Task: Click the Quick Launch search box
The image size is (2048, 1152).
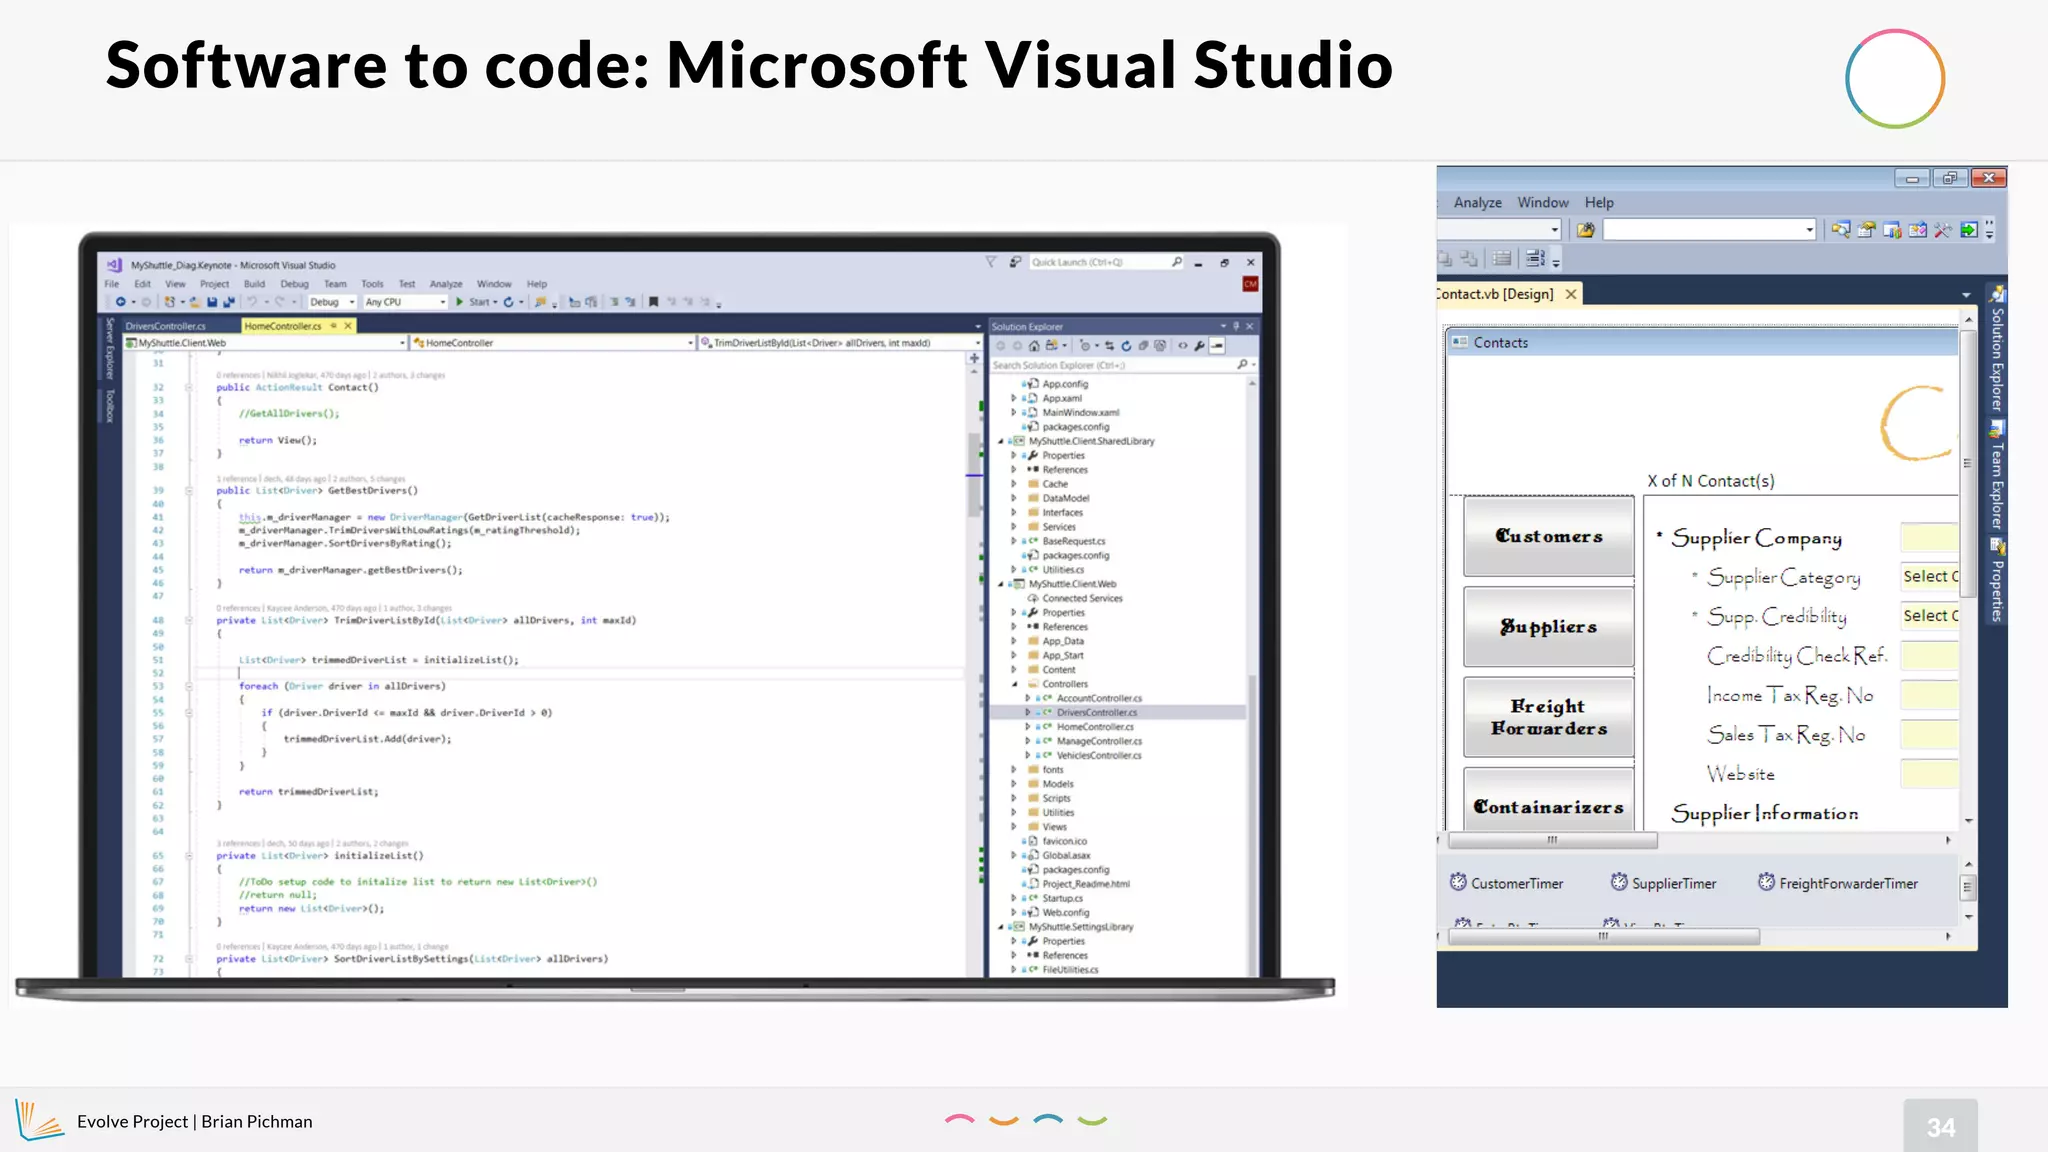Action: click(1107, 262)
